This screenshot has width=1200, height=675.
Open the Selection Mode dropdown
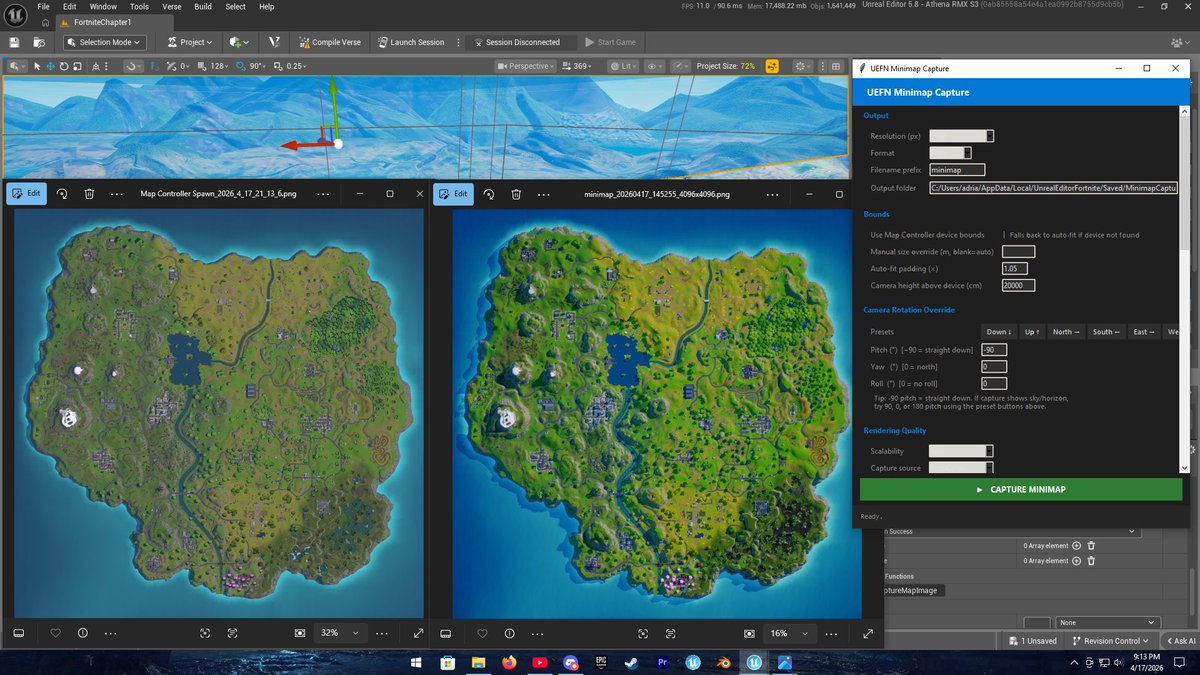click(x=104, y=42)
